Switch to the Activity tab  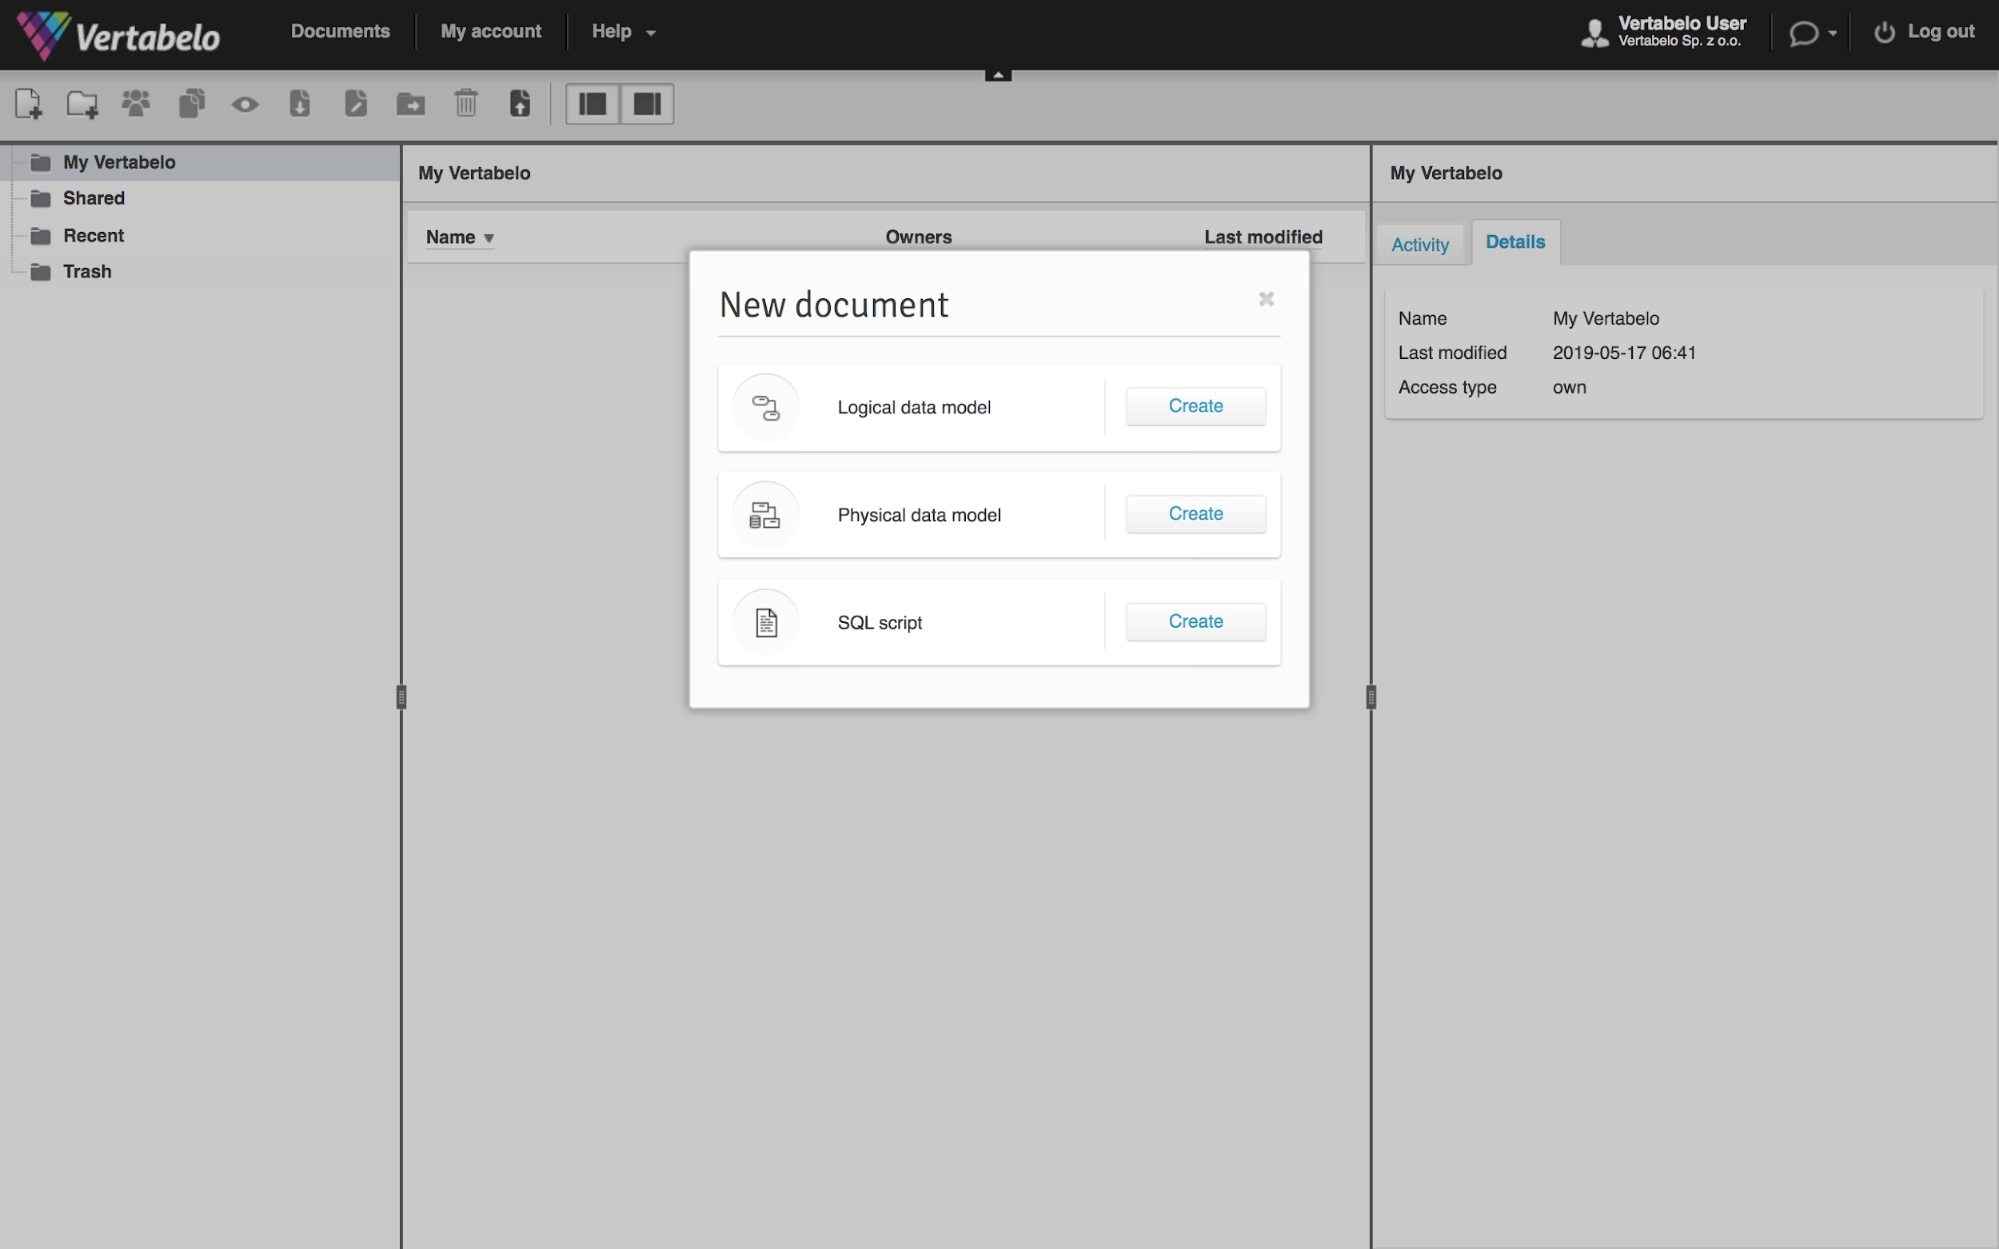tap(1419, 244)
